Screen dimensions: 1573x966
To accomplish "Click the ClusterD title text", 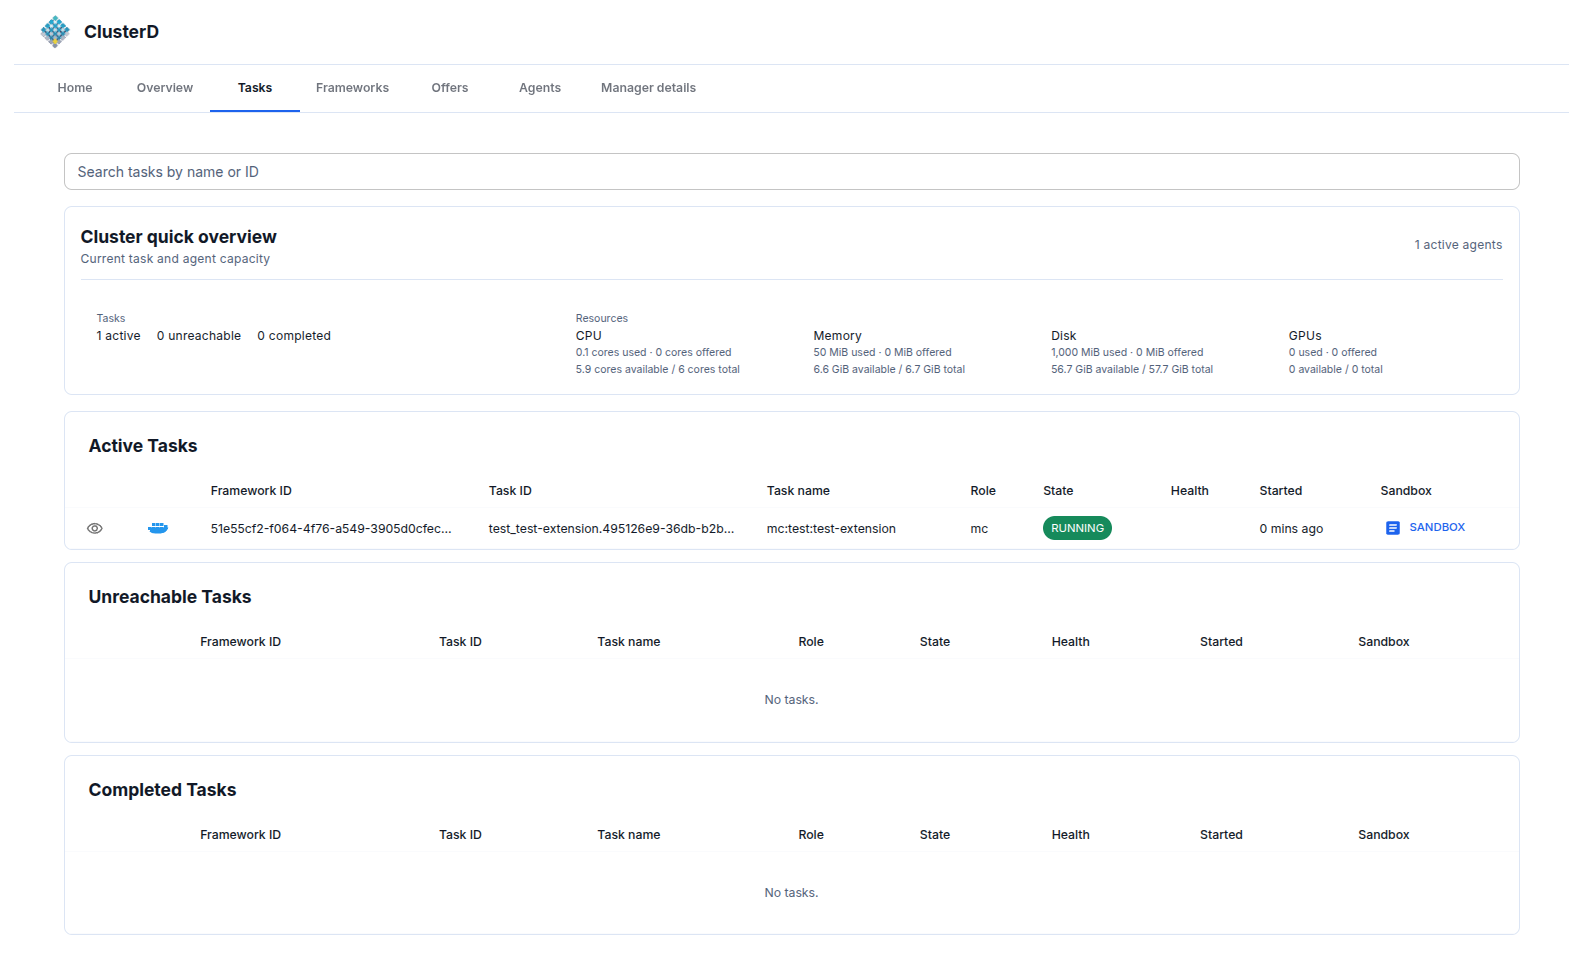I will click(121, 32).
